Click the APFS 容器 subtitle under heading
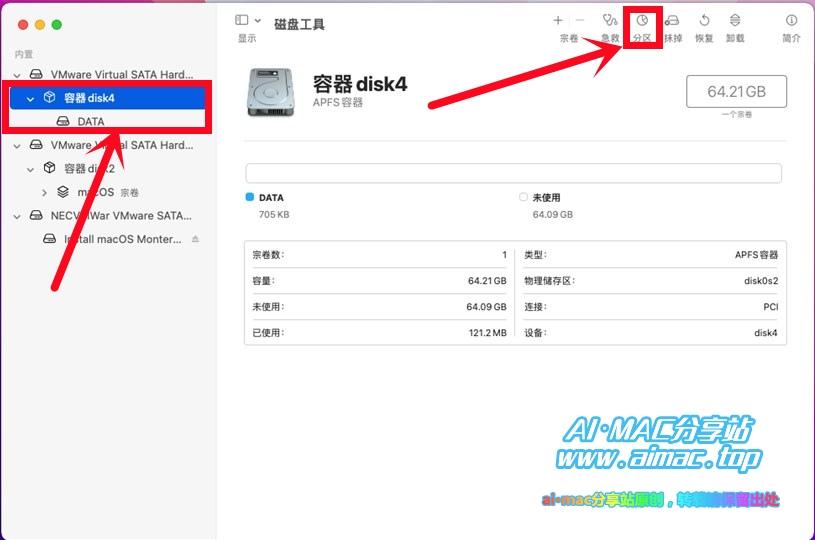 click(338, 102)
